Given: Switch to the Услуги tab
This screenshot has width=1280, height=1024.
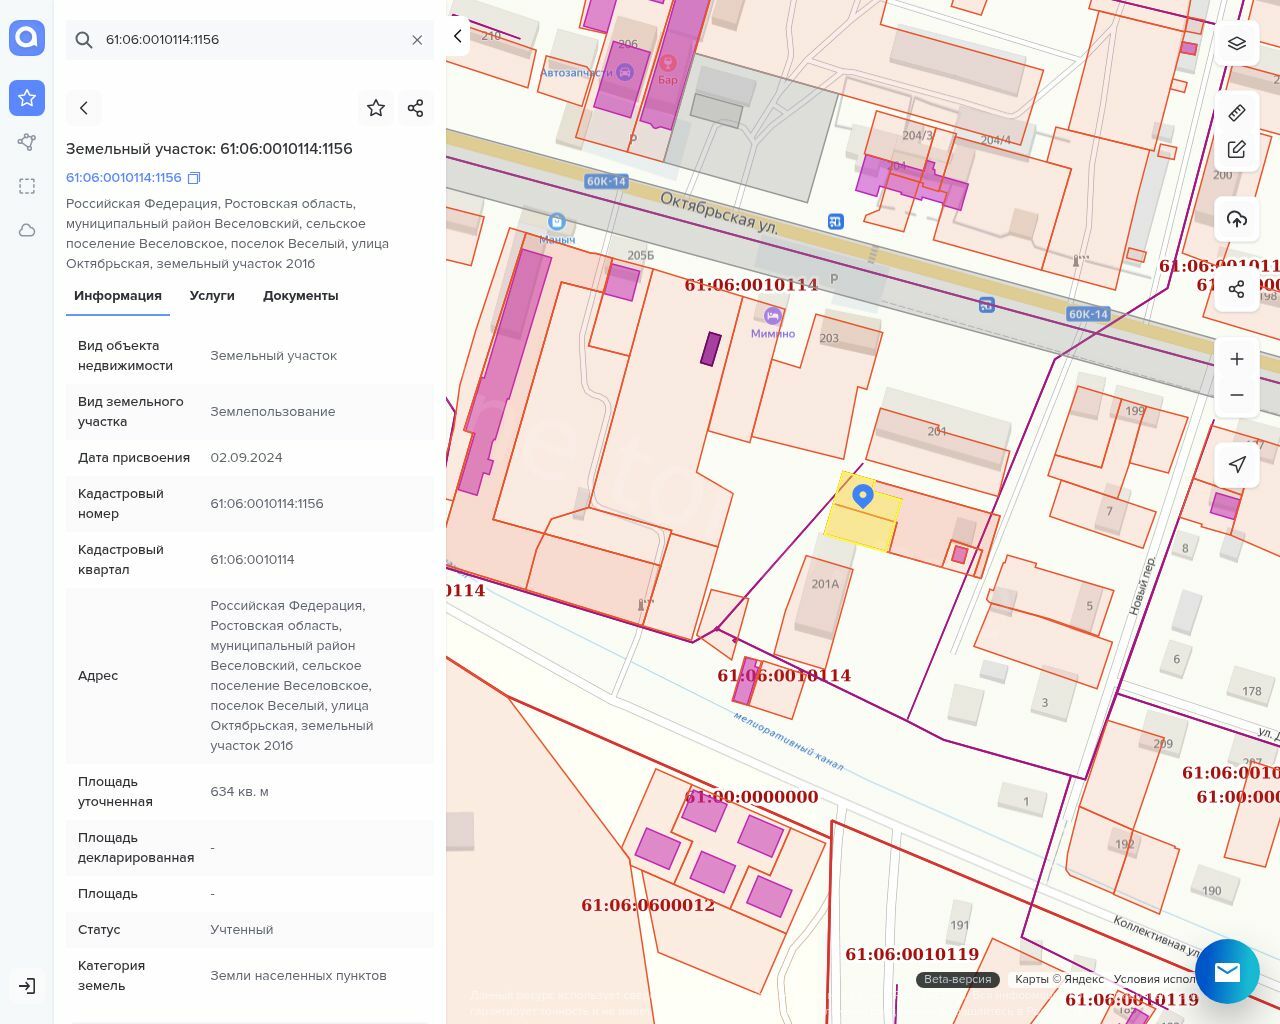Looking at the screenshot, I should tap(212, 296).
